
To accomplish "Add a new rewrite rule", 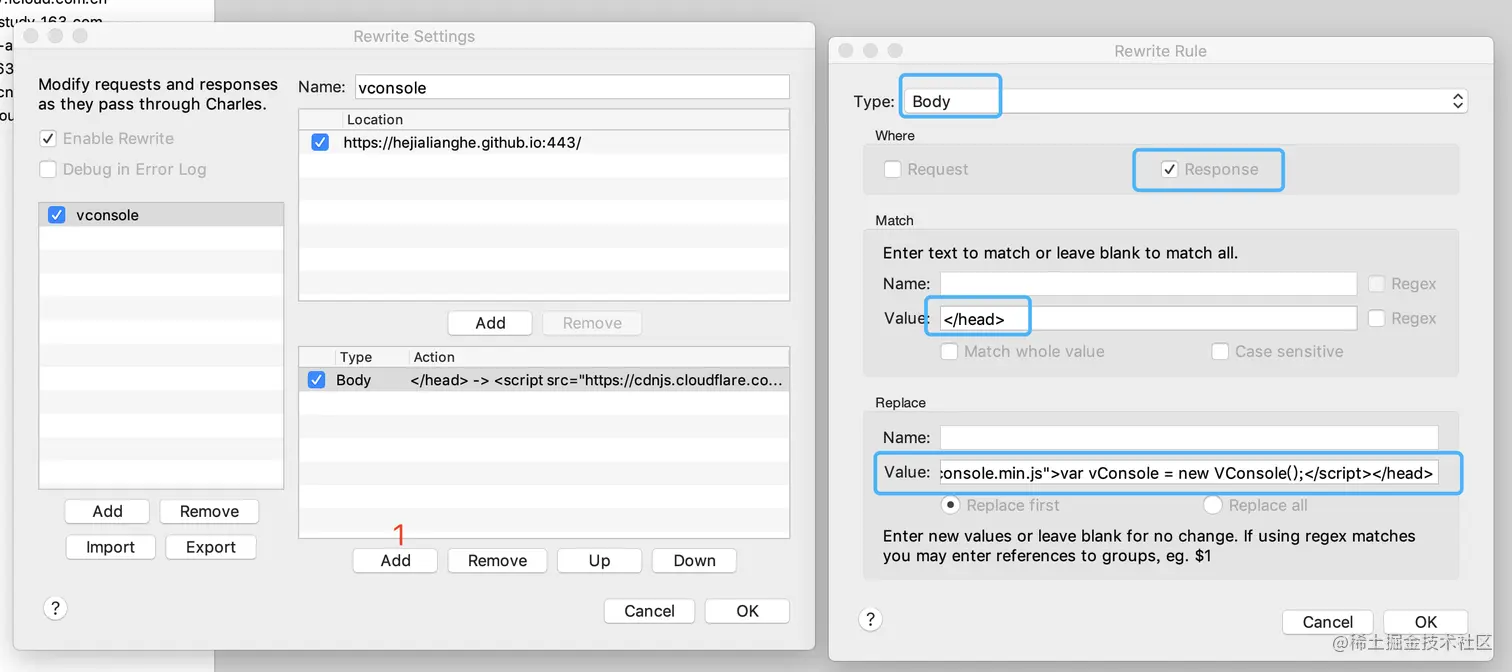I will click(395, 560).
